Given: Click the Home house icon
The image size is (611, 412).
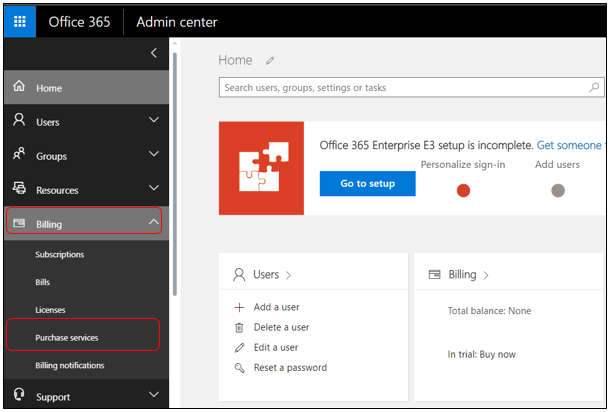Looking at the screenshot, I should pyautogui.click(x=19, y=86).
